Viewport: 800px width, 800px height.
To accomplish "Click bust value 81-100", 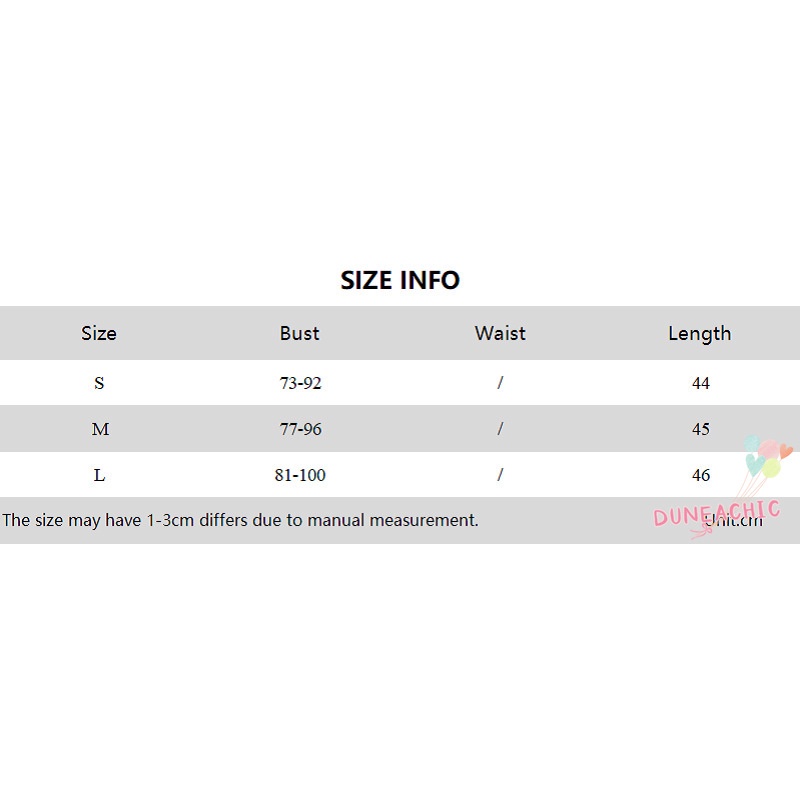I will click(301, 475).
